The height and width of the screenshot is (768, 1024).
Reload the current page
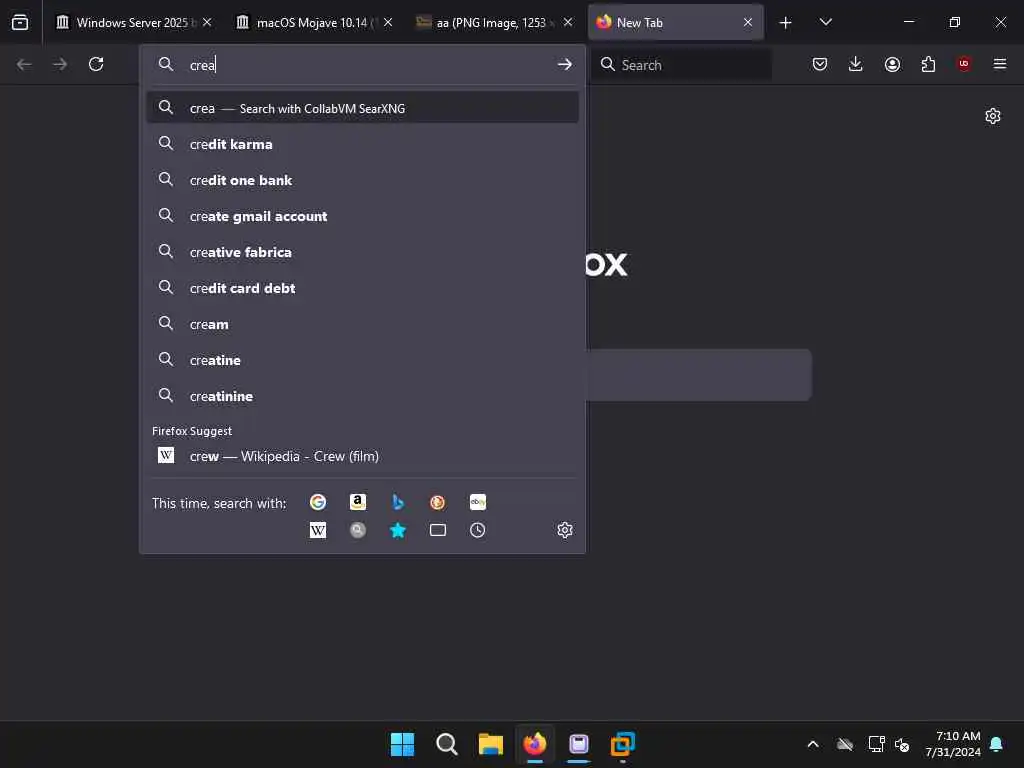(96, 64)
